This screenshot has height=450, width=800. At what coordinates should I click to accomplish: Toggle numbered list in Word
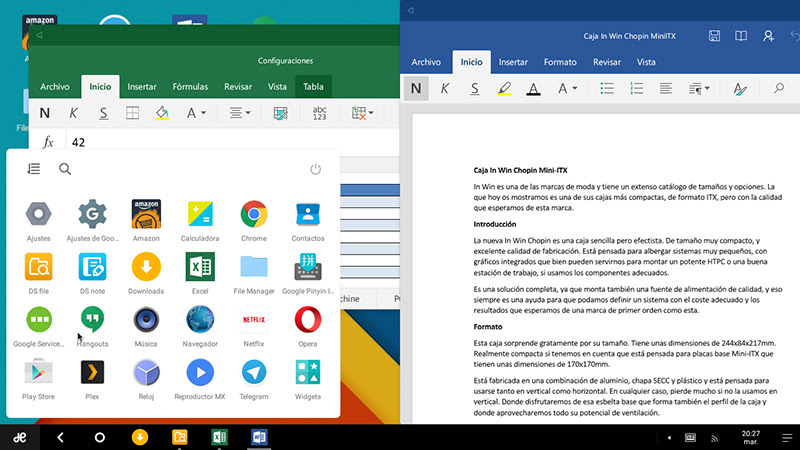(636, 88)
